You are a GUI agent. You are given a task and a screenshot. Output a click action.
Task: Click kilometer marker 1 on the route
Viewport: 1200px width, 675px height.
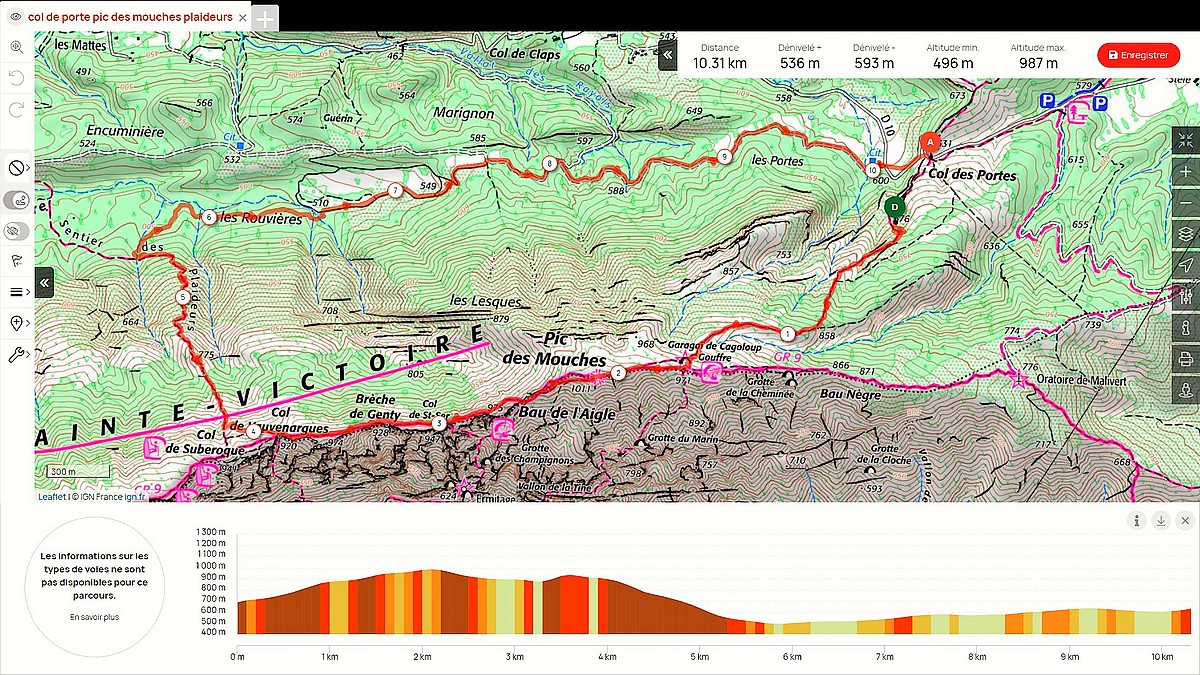(x=788, y=334)
